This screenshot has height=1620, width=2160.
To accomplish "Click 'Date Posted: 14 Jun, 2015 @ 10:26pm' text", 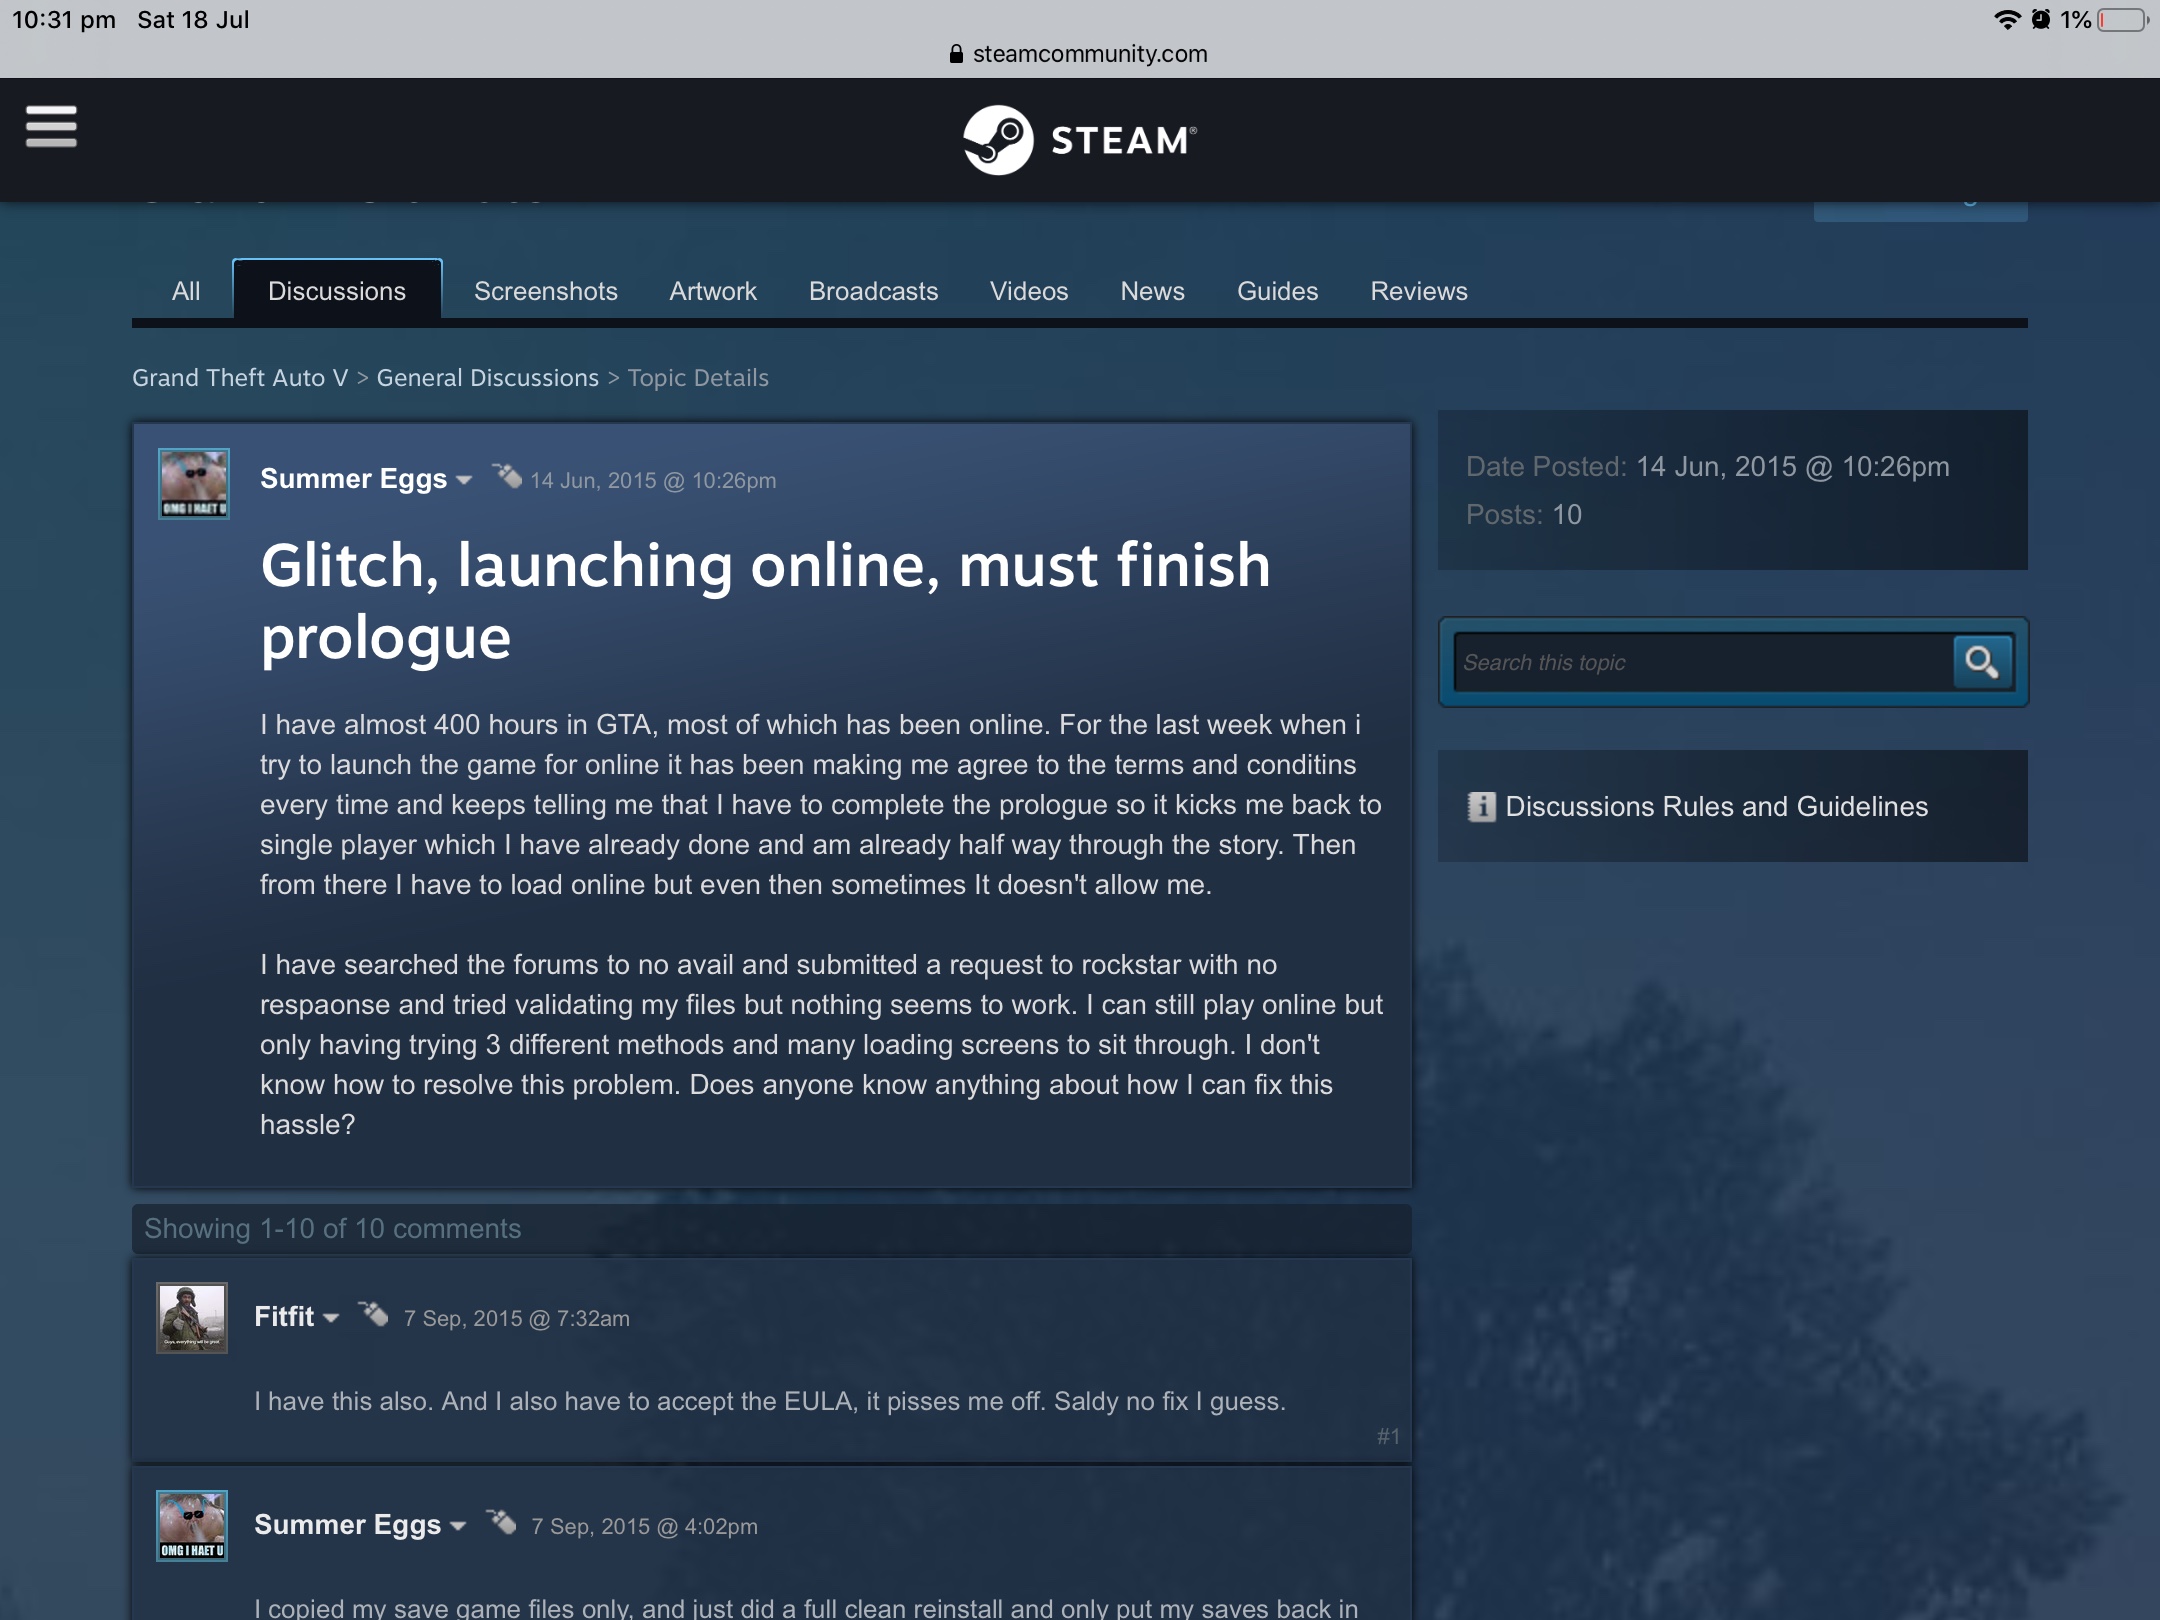I will click(x=1708, y=467).
